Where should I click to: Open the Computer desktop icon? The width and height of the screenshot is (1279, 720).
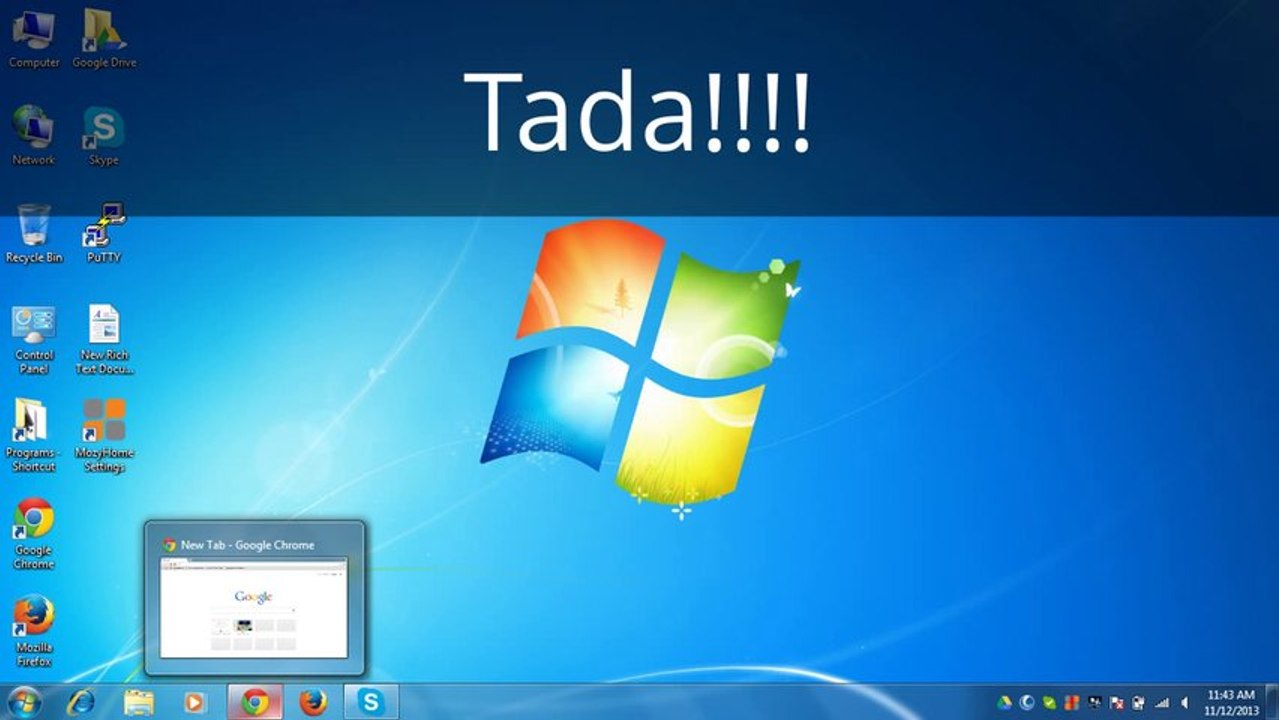[x=34, y=38]
